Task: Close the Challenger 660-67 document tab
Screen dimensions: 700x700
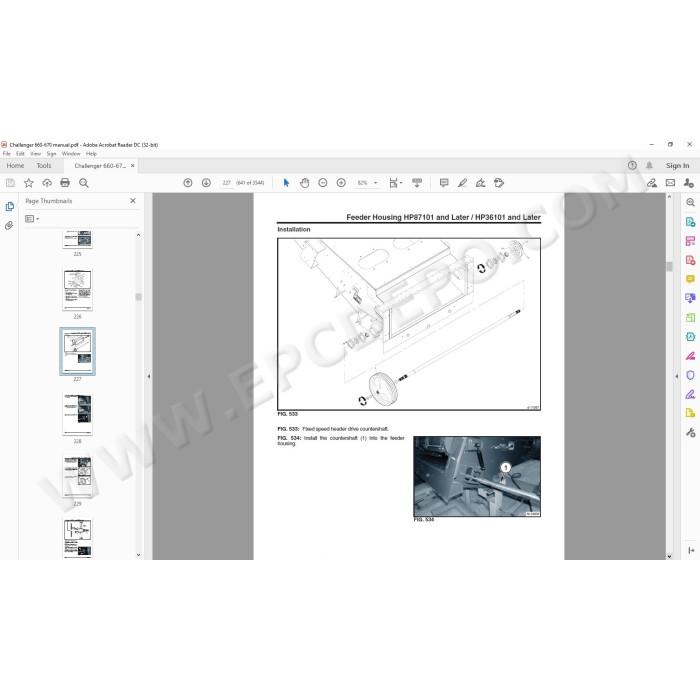Action: pyautogui.click(x=133, y=166)
